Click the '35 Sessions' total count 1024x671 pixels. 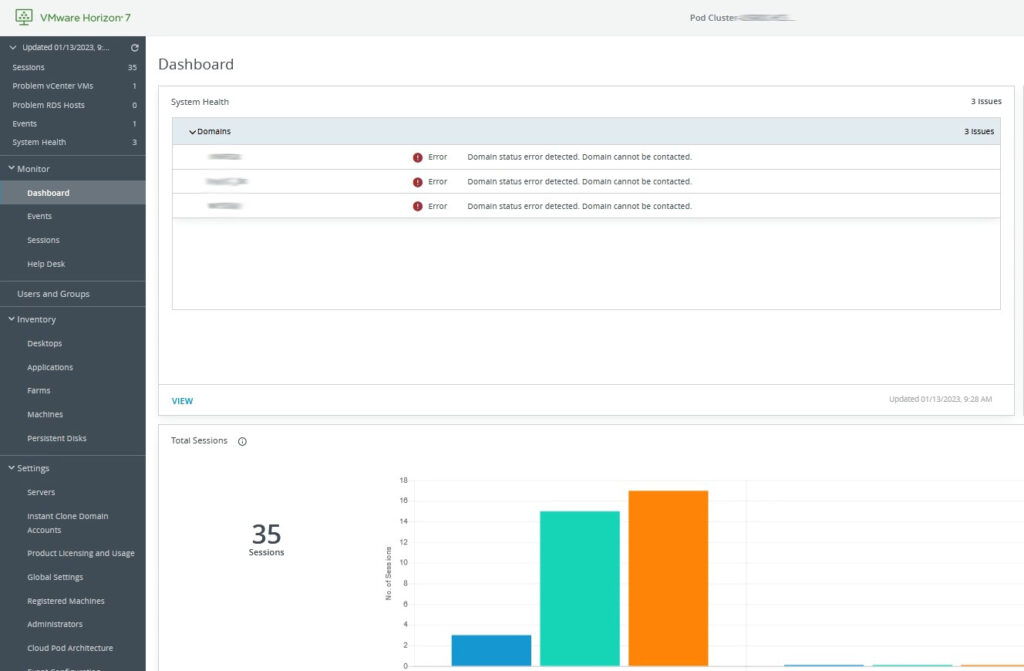[x=266, y=540]
